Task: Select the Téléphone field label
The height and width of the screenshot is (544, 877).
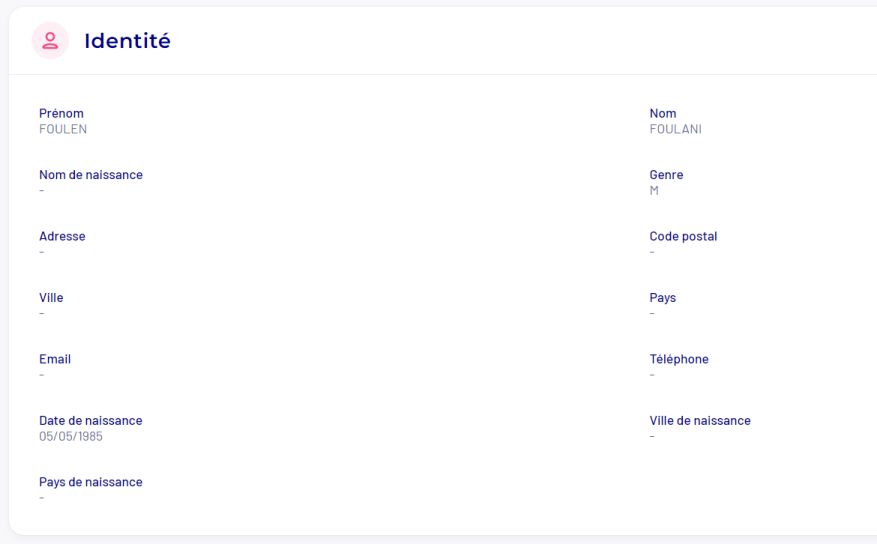Action: point(679,359)
